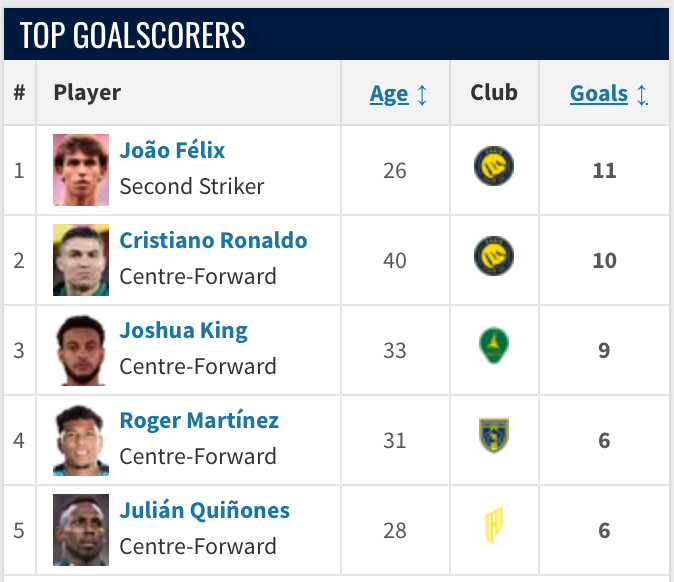Open Roger Martínez's player photo
Viewport: 674px width, 582px height.
(81, 439)
